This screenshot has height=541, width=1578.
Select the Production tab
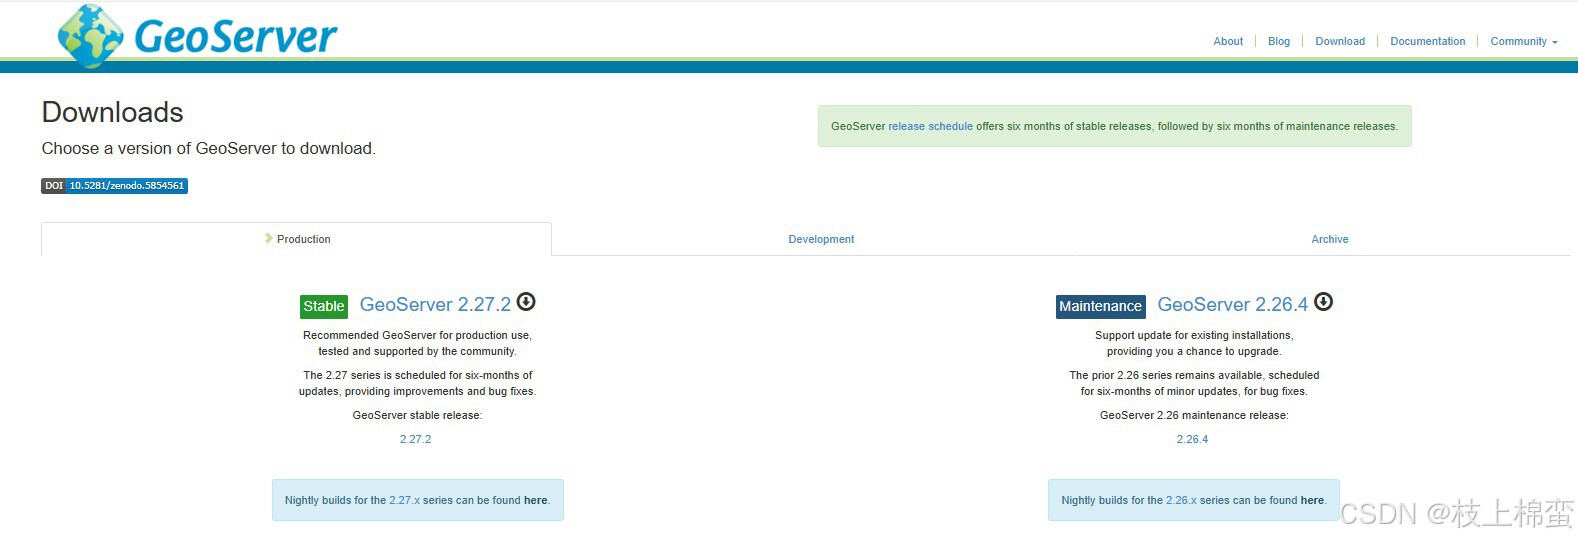coord(296,239)
